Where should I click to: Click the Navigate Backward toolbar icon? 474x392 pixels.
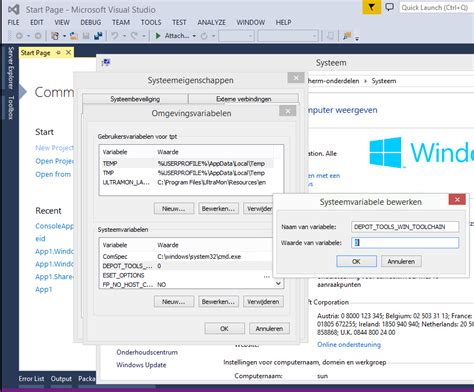(19, 36)
